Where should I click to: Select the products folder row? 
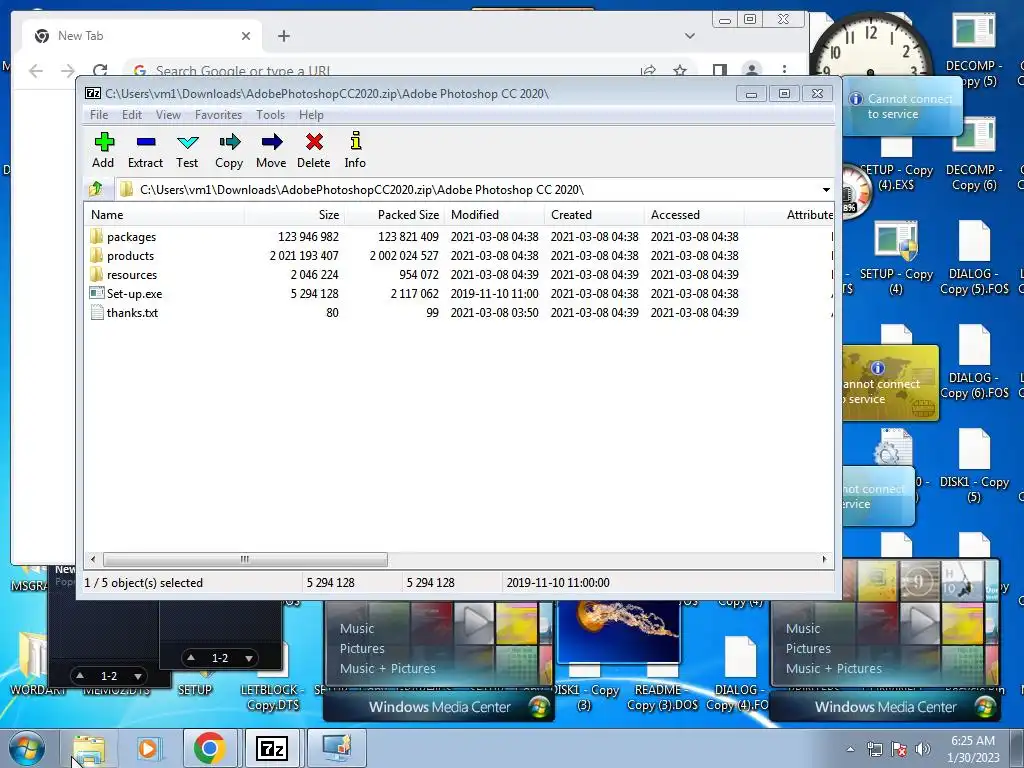click(x=459, y=255)
